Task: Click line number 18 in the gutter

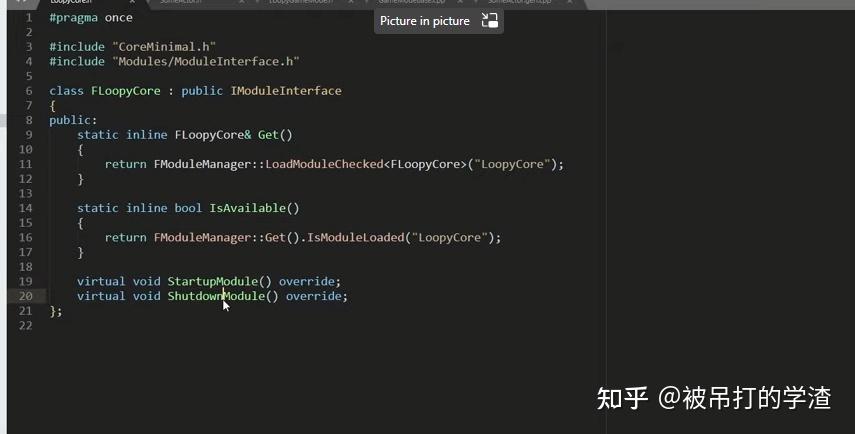Action: tap(26, 267)
